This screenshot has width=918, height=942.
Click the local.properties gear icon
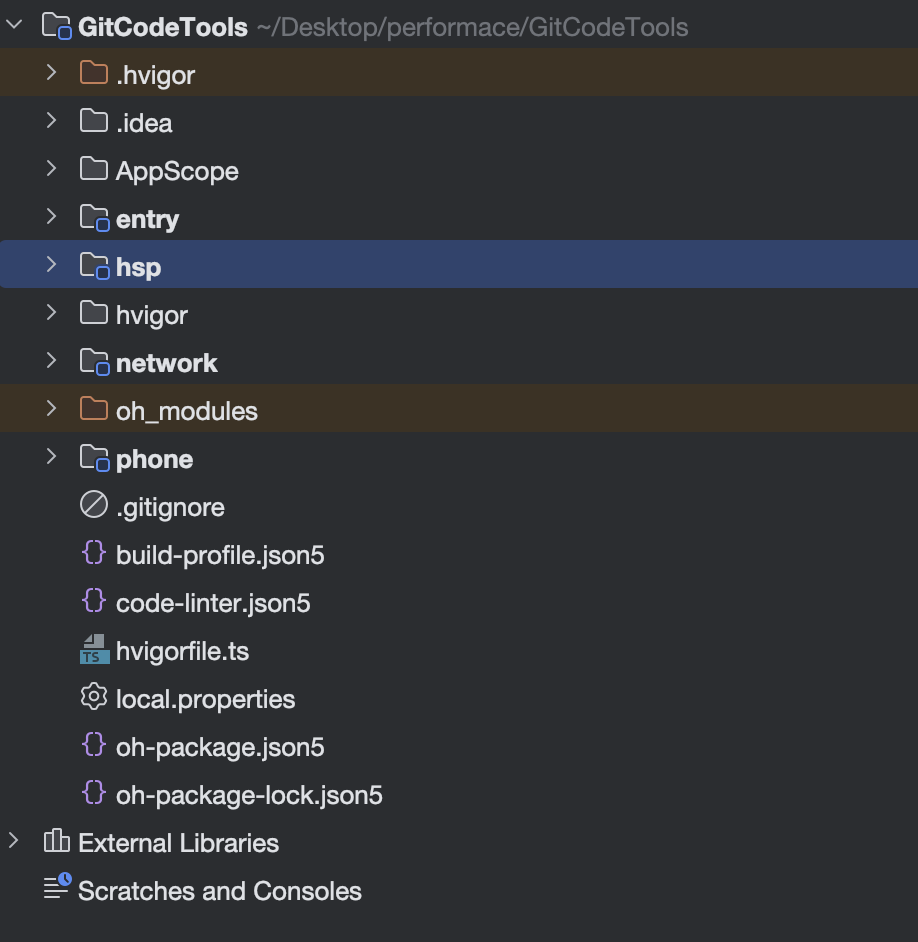[94, 699]
